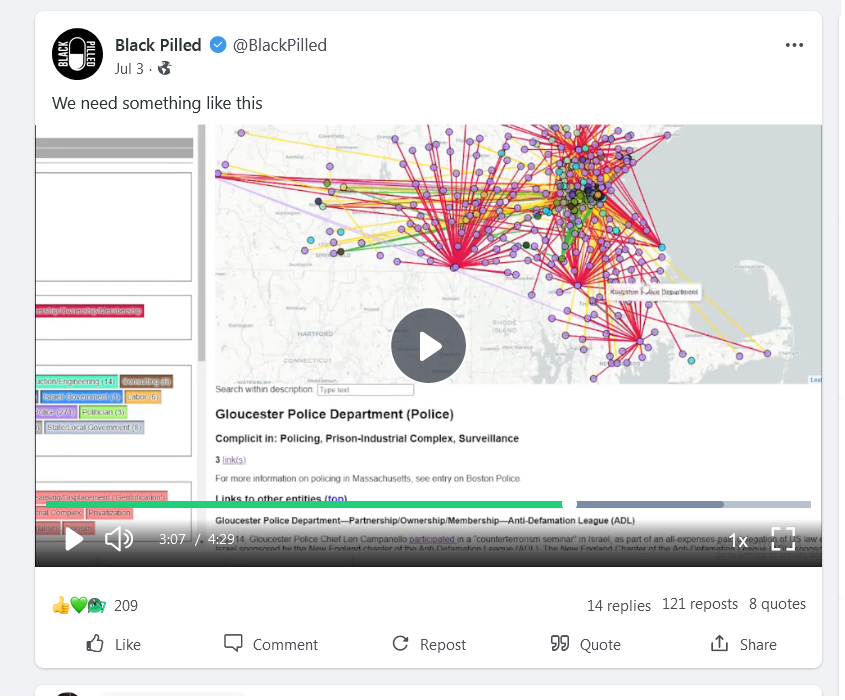This screenshot has width=845, height=700.
Task: Play the video using the center play button
Action: point(428,345)
